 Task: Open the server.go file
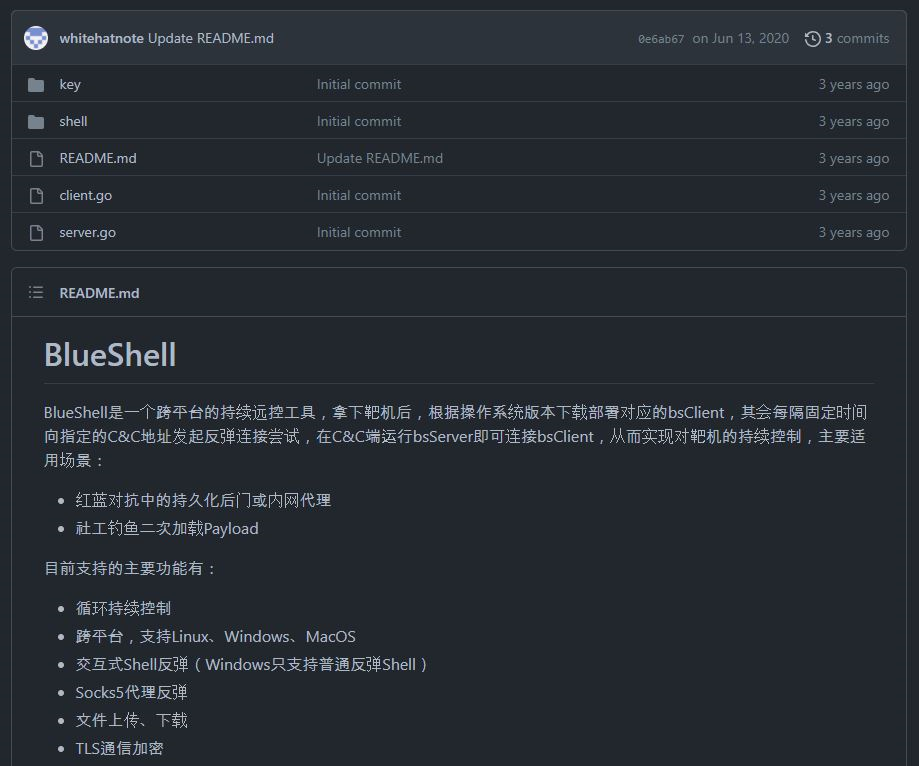[87, 232]
